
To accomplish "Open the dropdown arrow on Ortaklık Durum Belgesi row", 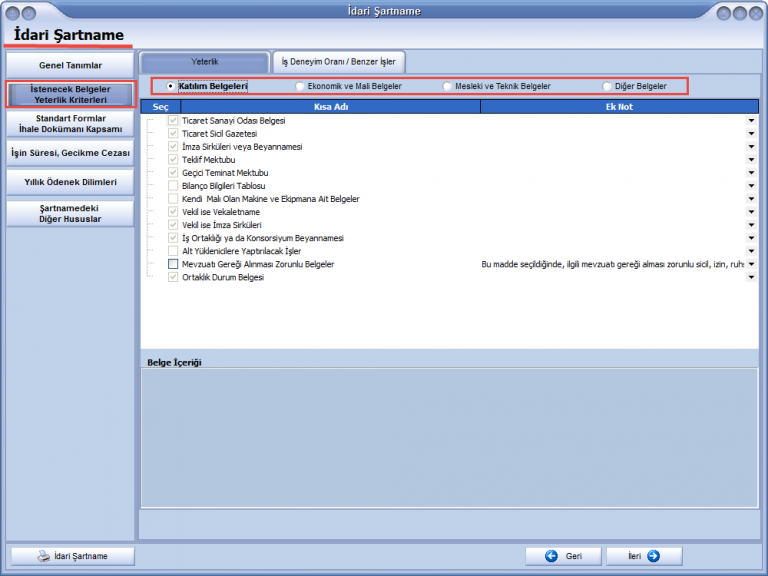I will [x=751, y=277].
